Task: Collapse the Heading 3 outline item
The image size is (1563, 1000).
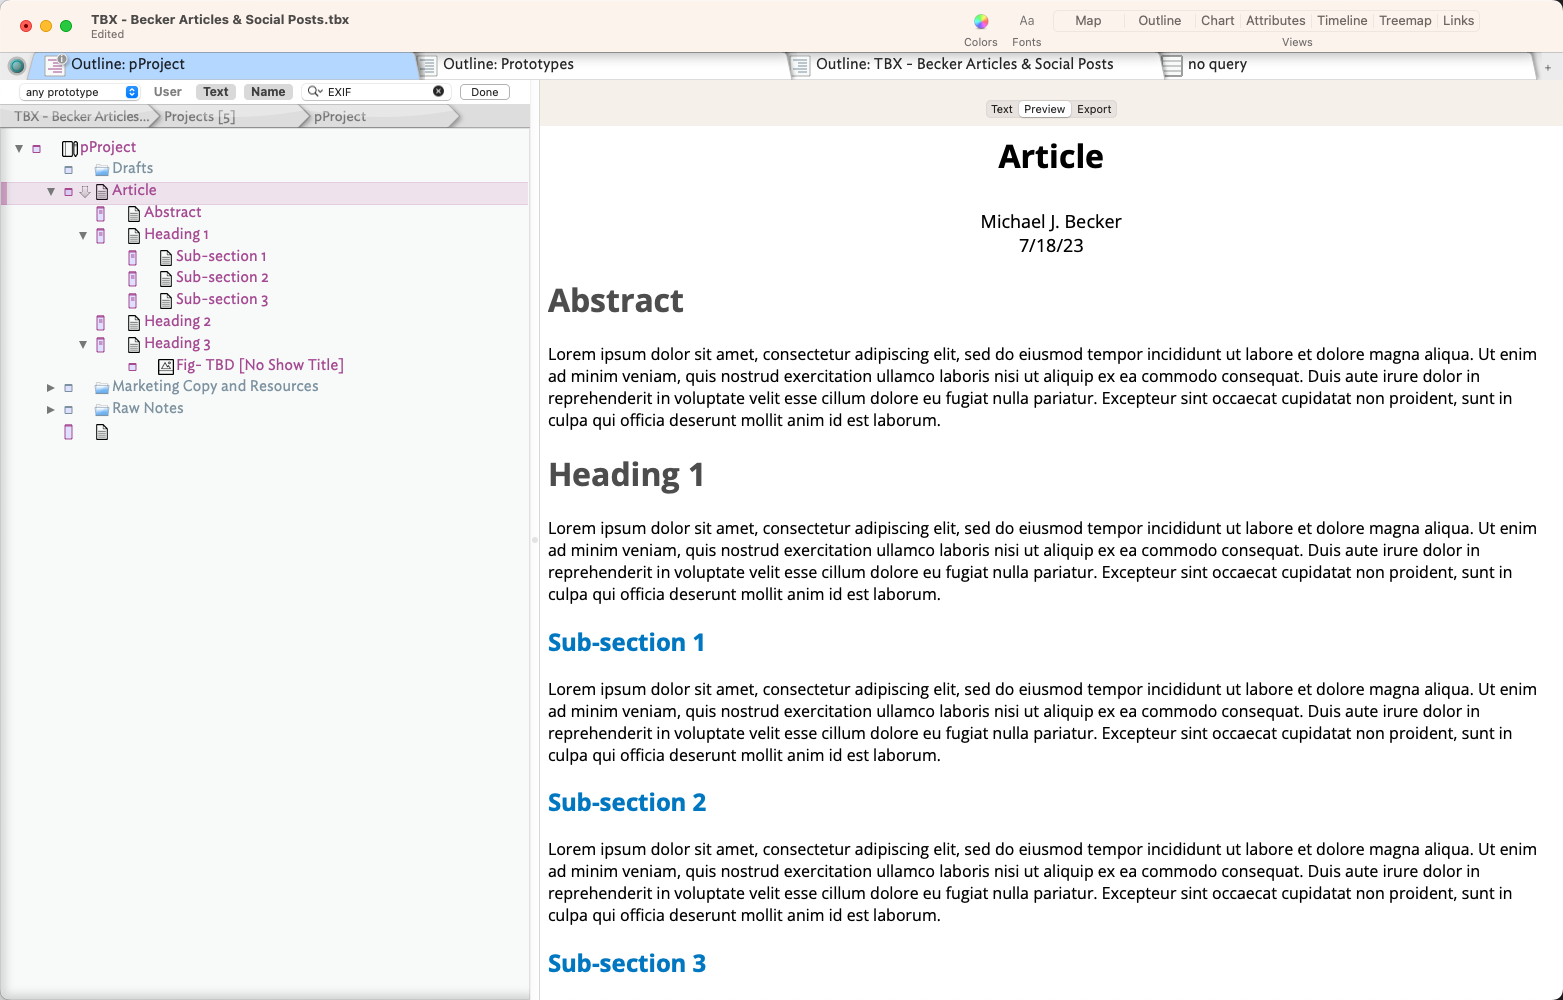Action: (x=83, y=344)
